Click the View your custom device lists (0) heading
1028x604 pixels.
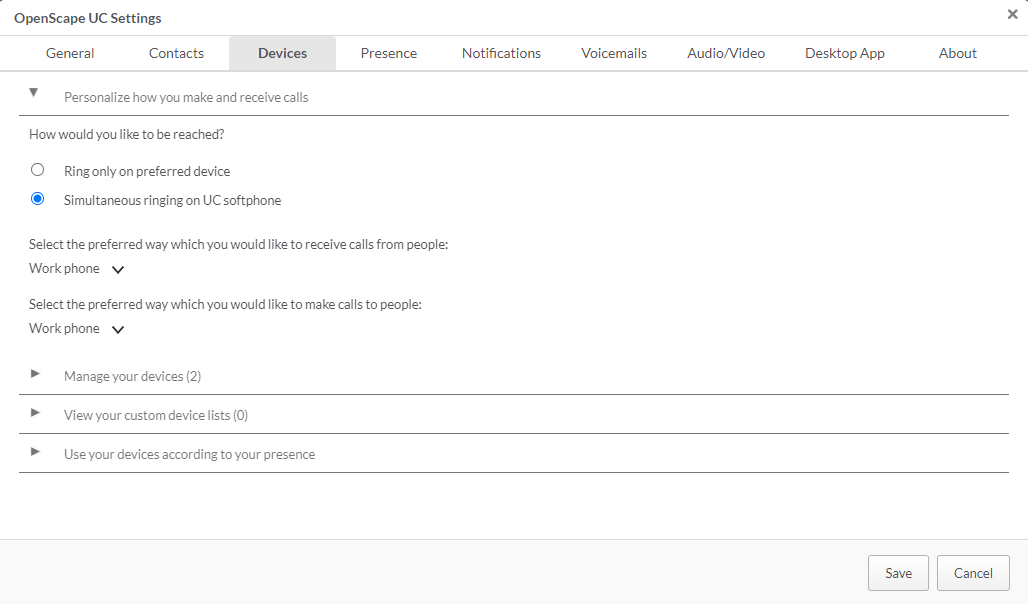156,415
